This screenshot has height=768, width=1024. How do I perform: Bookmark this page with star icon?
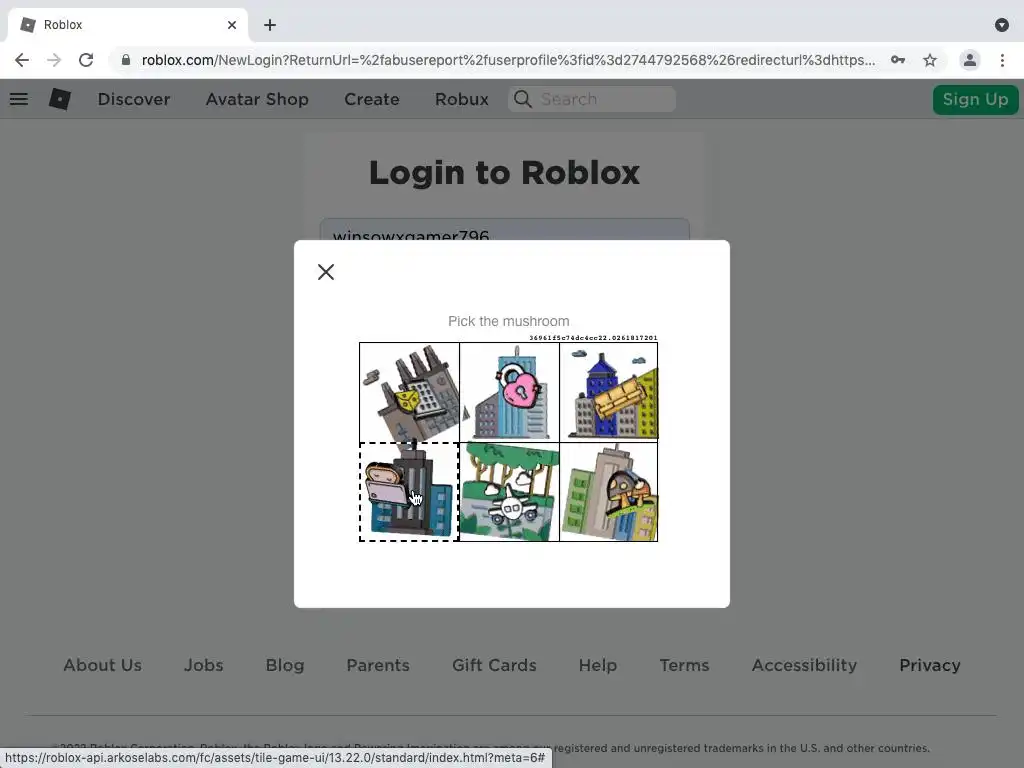tap(930, 60)
